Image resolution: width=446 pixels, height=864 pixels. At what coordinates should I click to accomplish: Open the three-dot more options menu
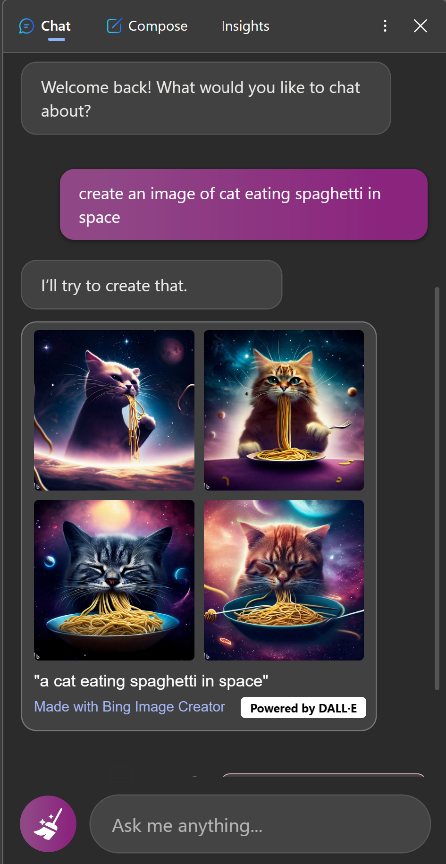(385, 26)
